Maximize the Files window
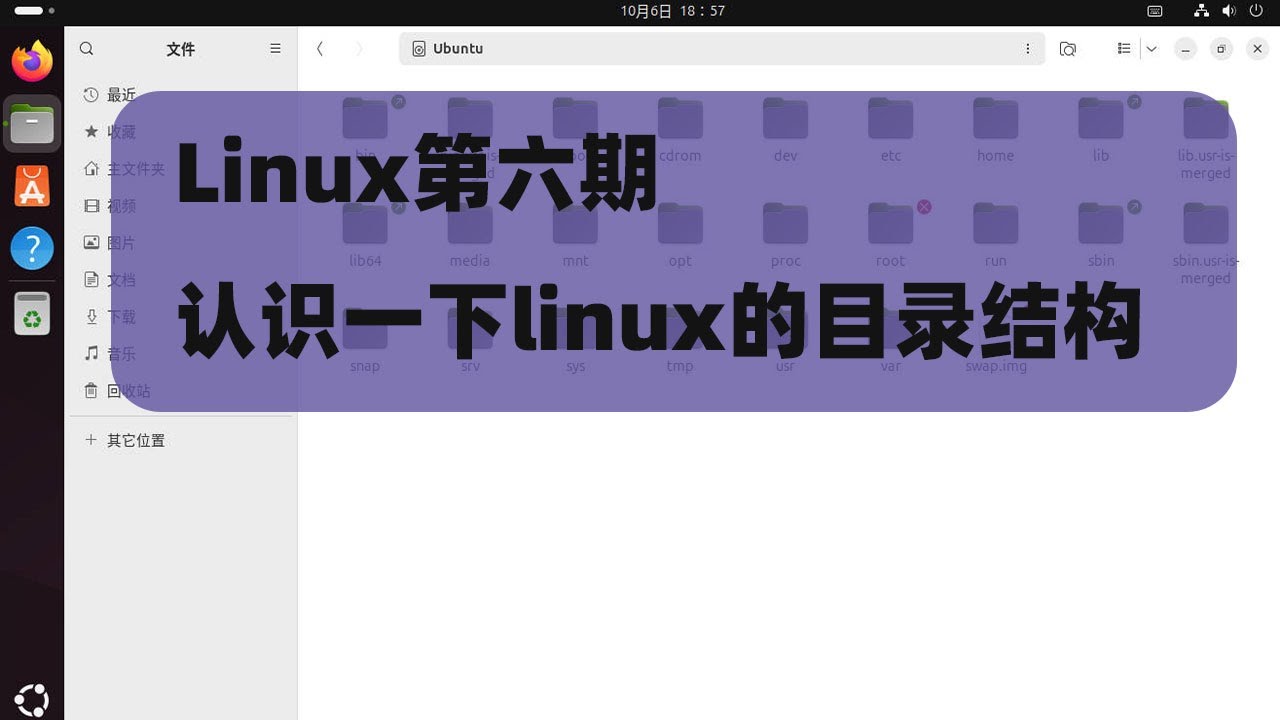The image size is (1280, 720). [x=1221, y=49]
